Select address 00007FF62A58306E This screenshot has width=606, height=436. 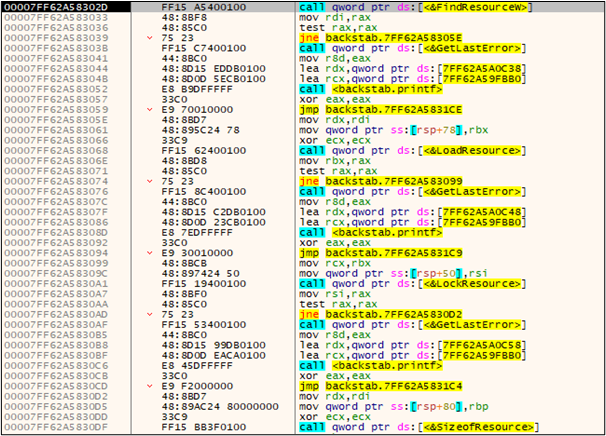point(56,161)
